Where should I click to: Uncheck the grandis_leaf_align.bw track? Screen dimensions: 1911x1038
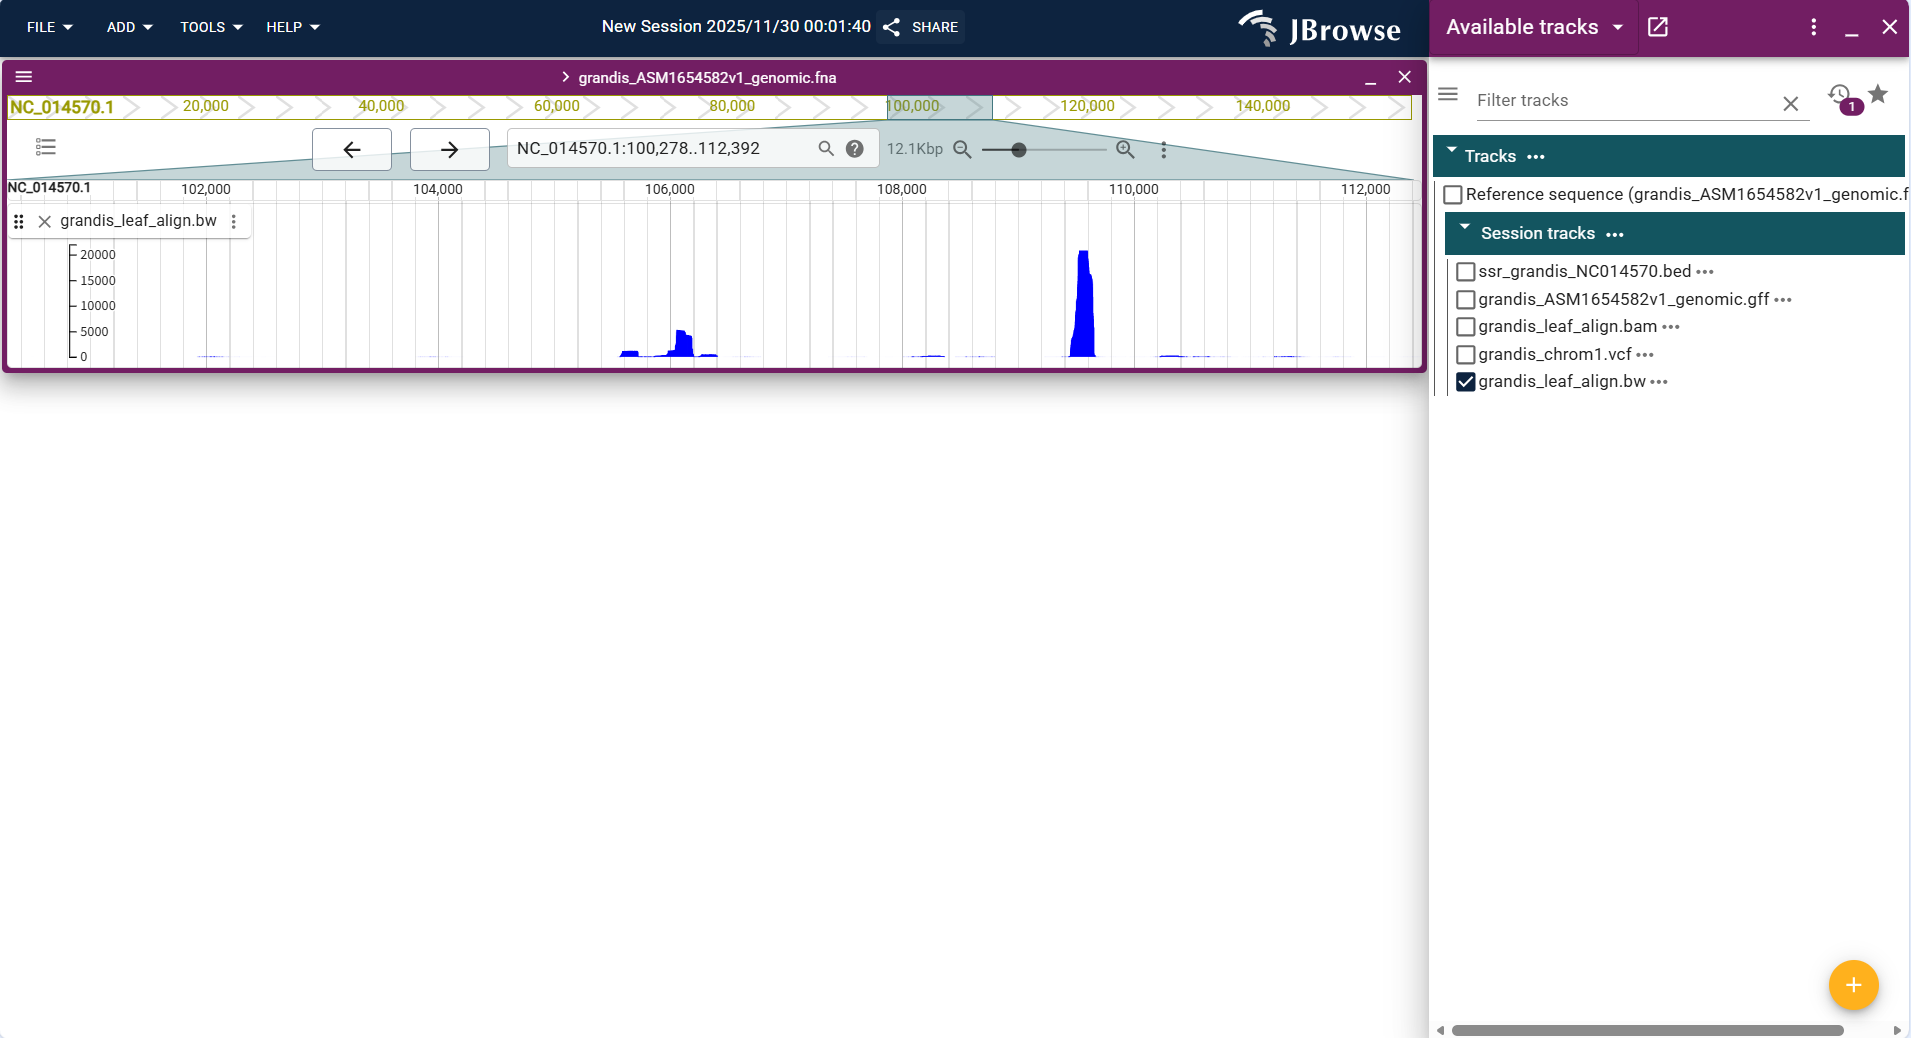click(1464, 381)
